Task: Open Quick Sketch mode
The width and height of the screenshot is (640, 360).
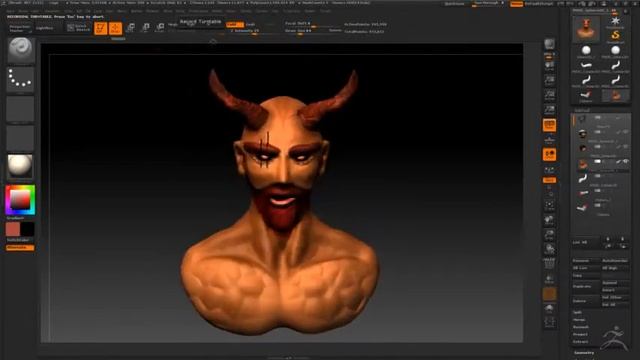Action: [78, 28]
